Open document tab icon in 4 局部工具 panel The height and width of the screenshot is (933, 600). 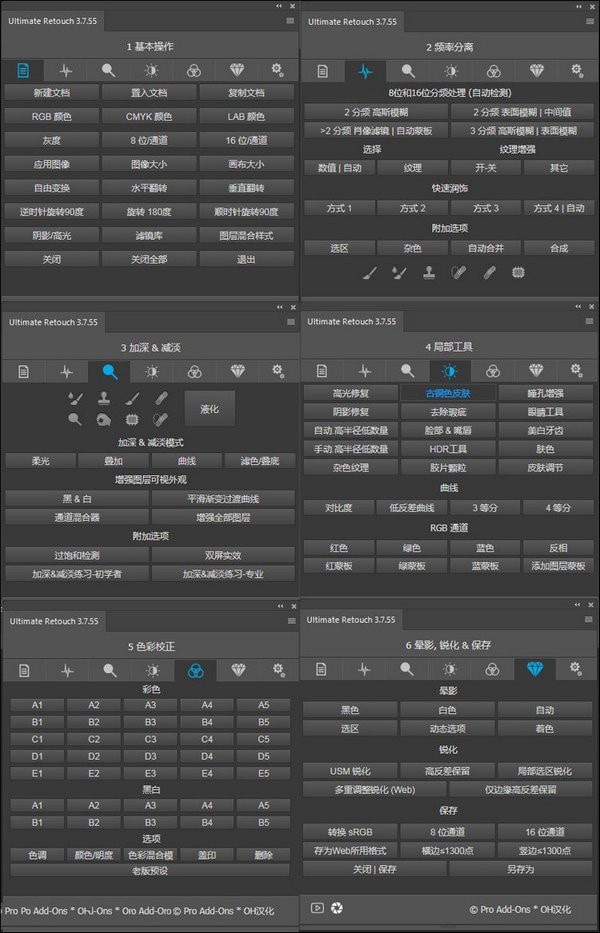tap(322, 371)
